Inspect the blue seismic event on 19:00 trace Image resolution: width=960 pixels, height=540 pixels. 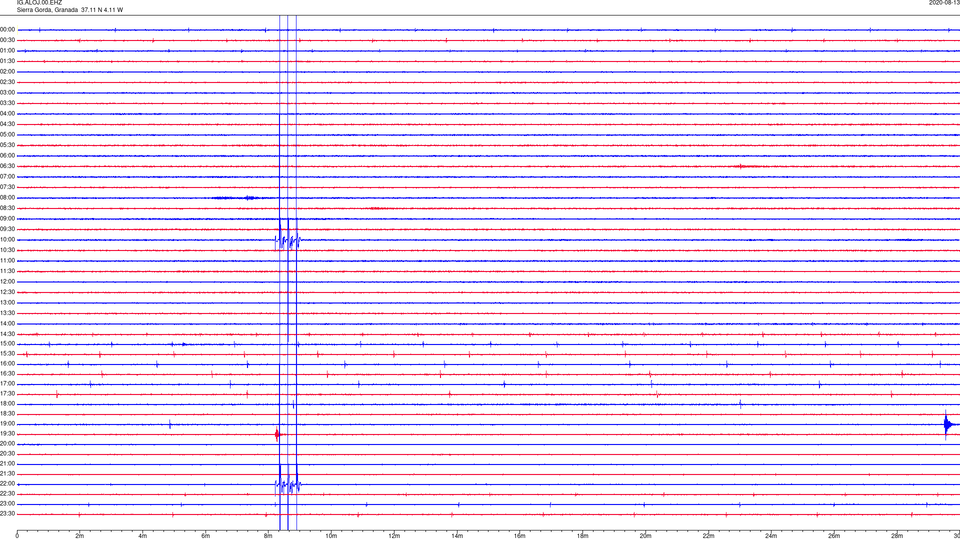tap(948, 424)
